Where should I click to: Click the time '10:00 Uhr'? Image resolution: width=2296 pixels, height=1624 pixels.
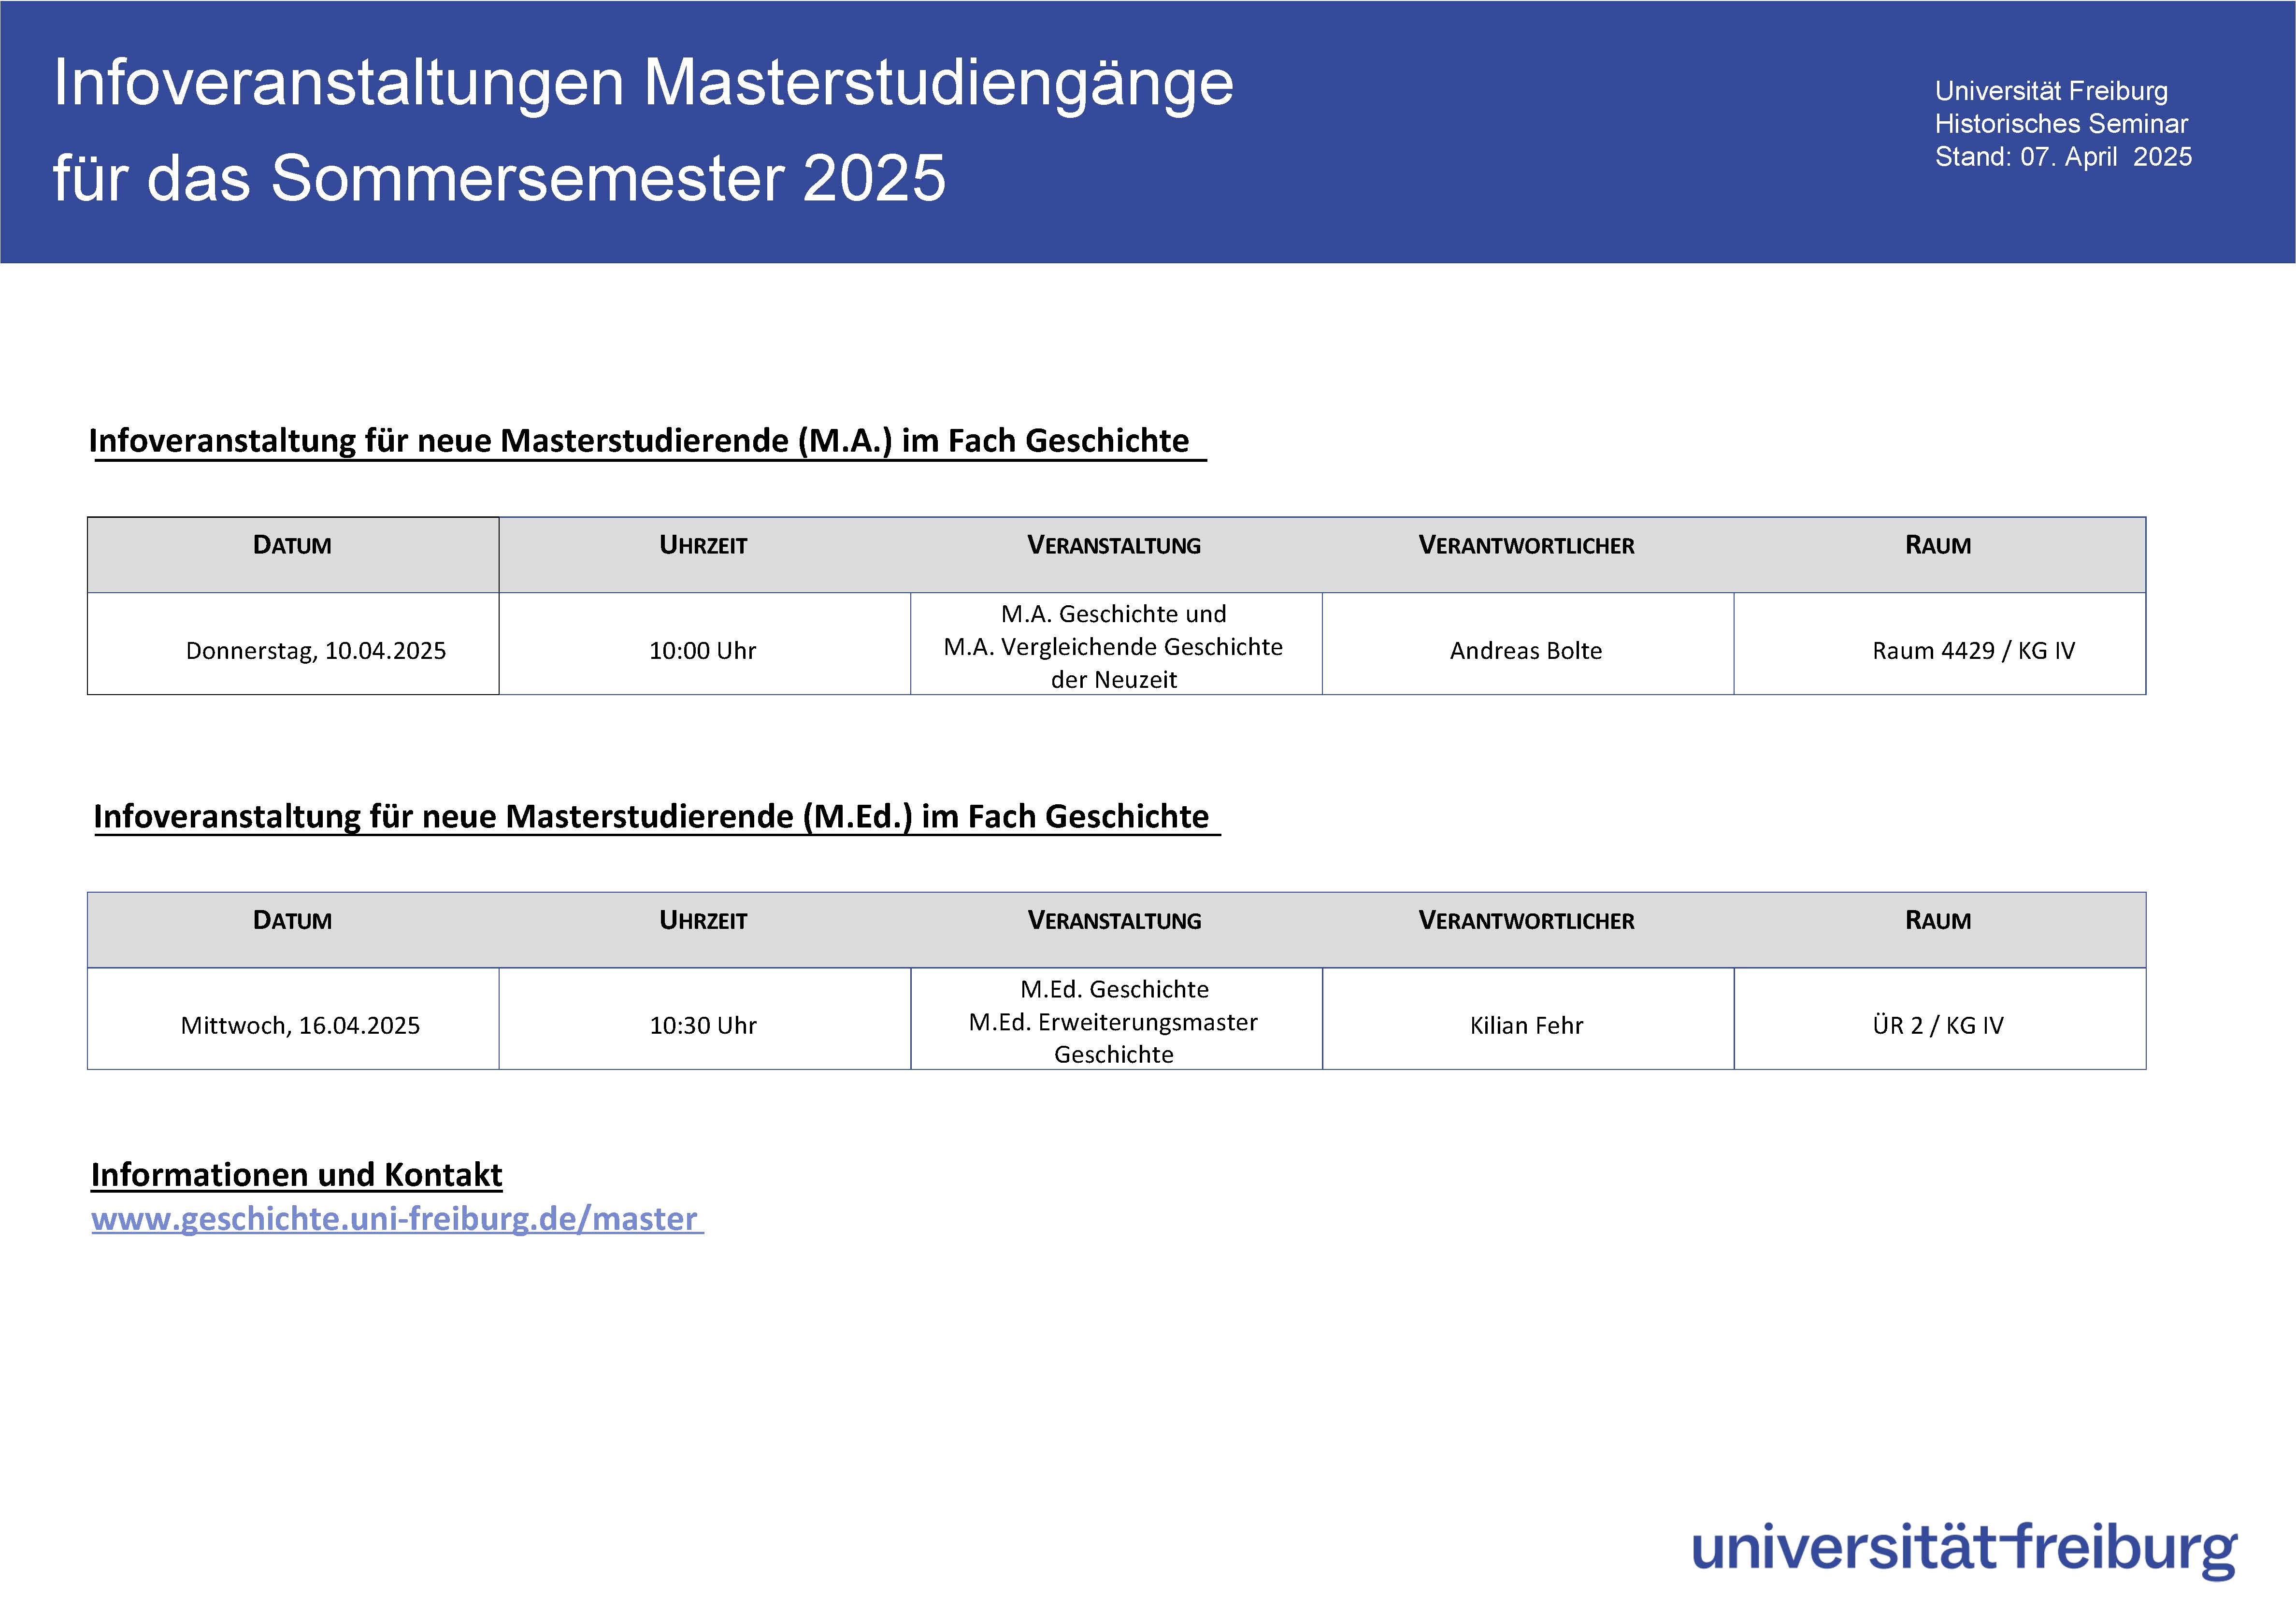(x=703, y=651)
